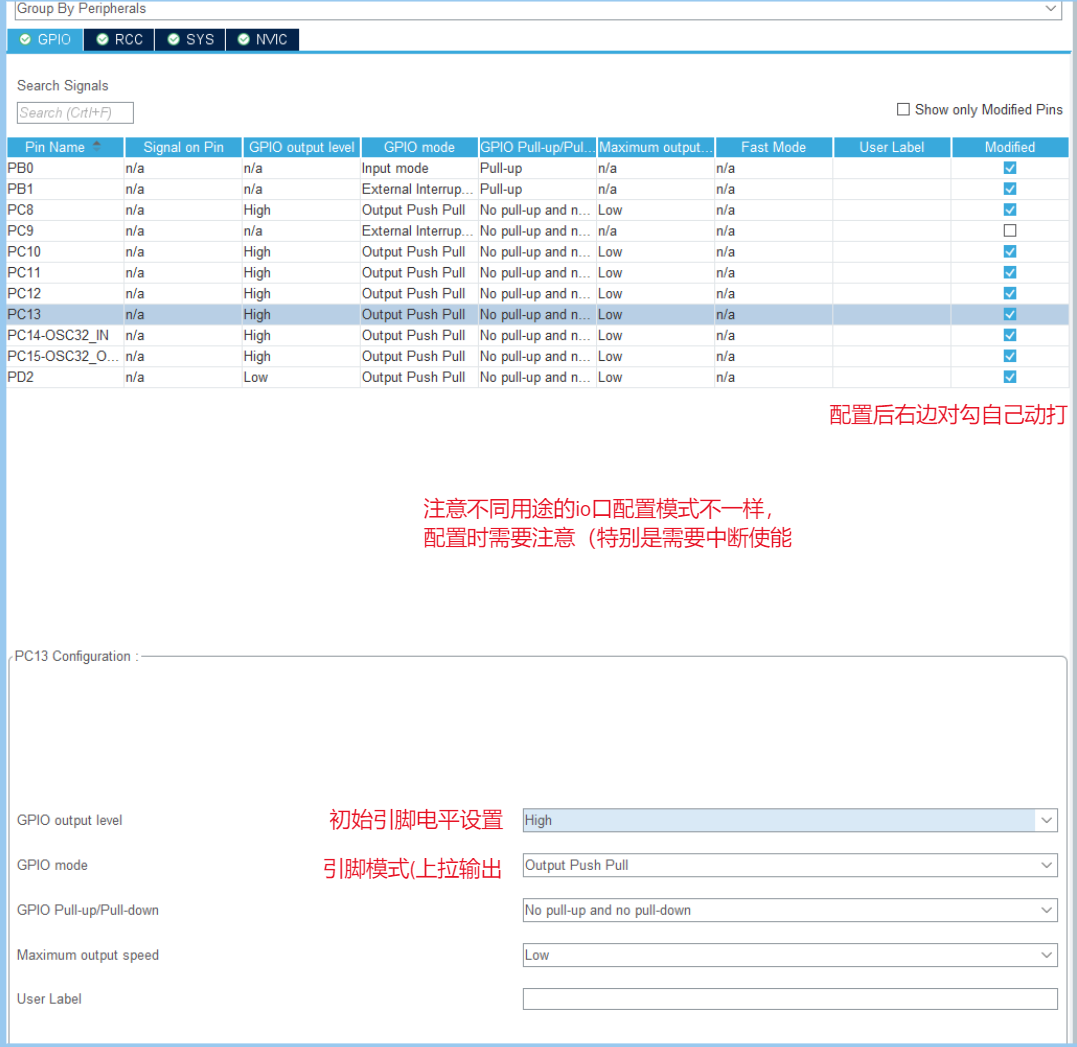Click the GPIO Pull-up/Pull-down column header
This screenshot has height=1047, width=1077.
[538, 147]
